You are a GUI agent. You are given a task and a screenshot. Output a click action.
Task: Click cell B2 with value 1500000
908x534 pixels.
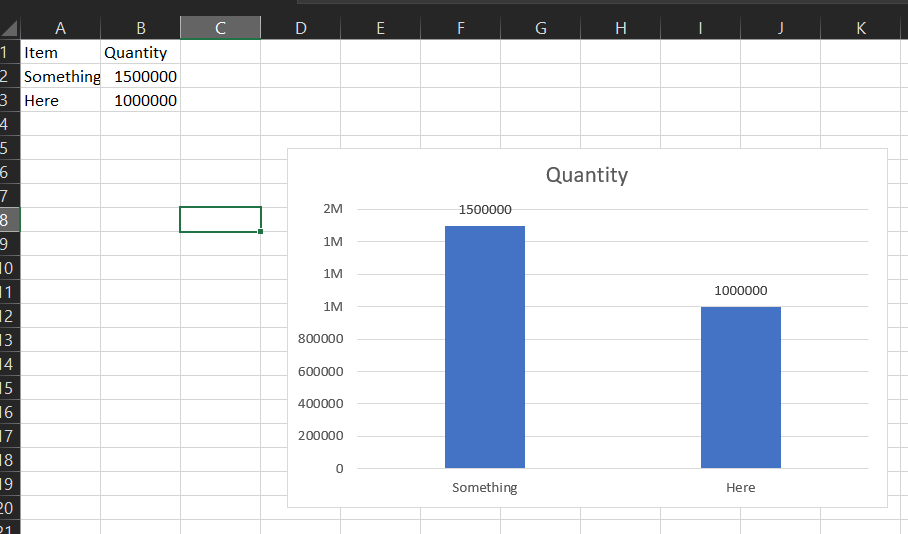pyautogui.click(x=141, y=76)
